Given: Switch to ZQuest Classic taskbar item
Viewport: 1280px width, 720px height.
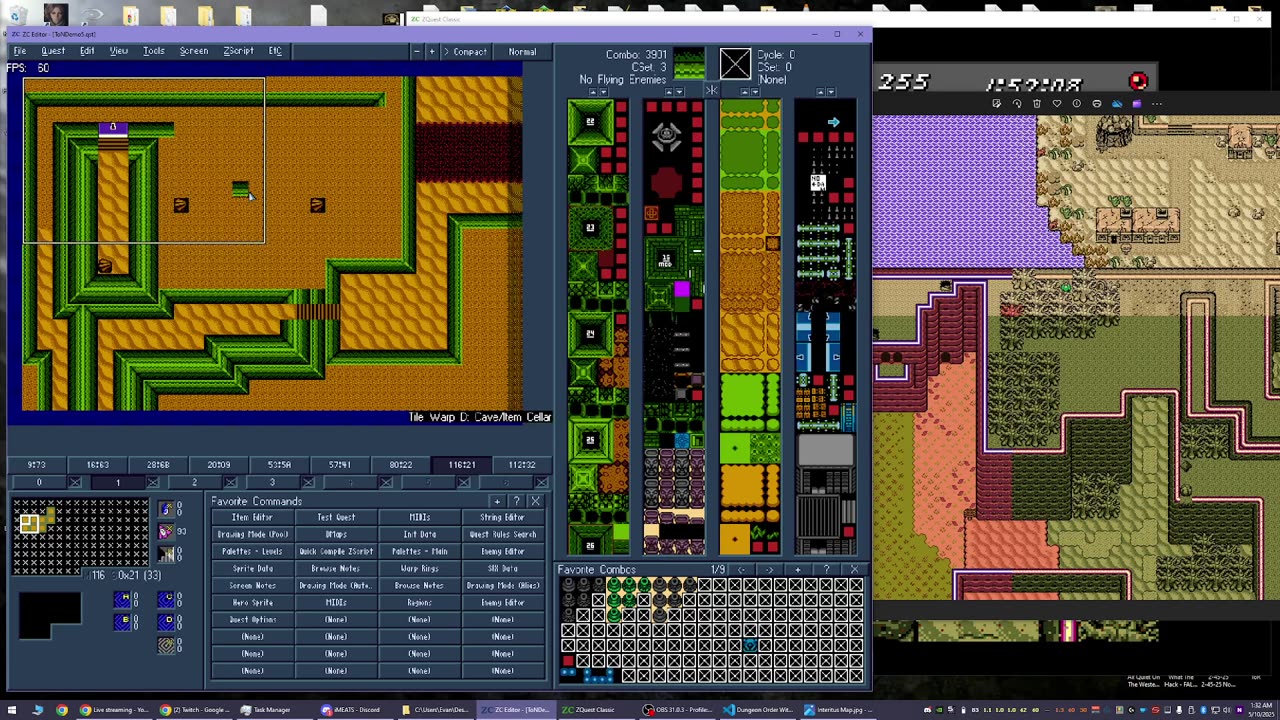Looking at the screenshot, I should point(596,710).
